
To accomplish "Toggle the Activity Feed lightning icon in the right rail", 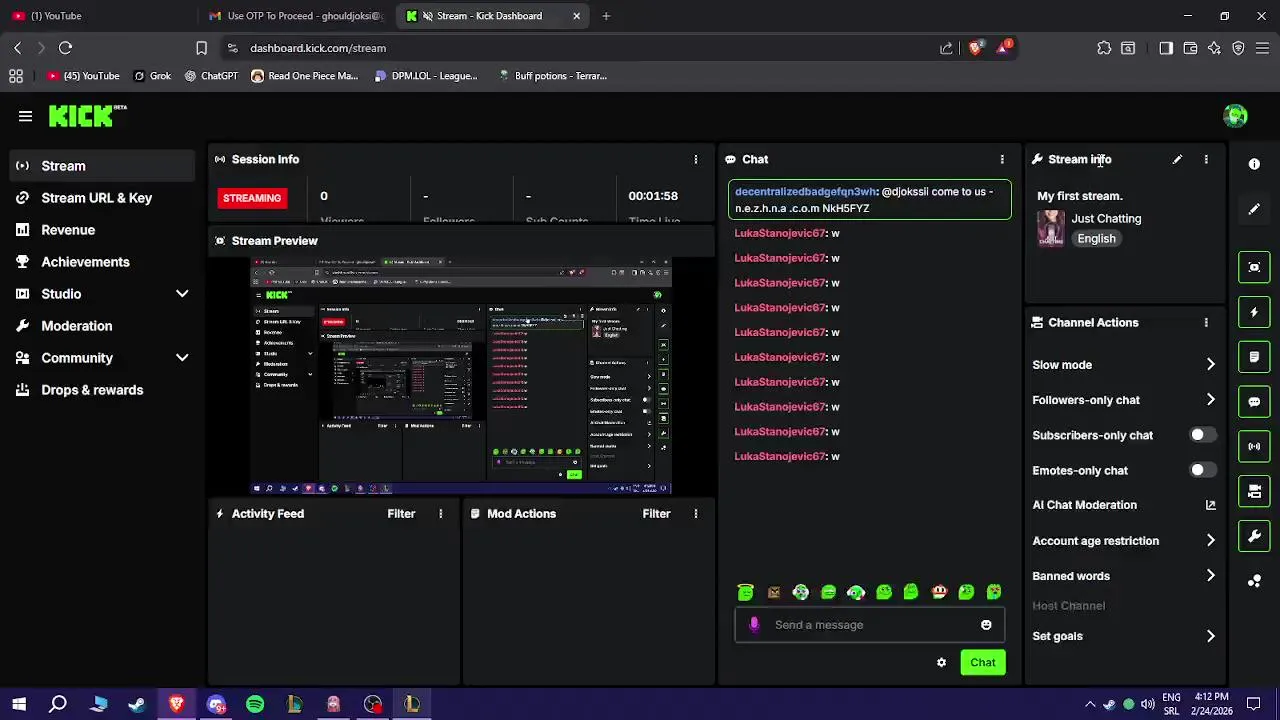I will (x=1254, y=312).
